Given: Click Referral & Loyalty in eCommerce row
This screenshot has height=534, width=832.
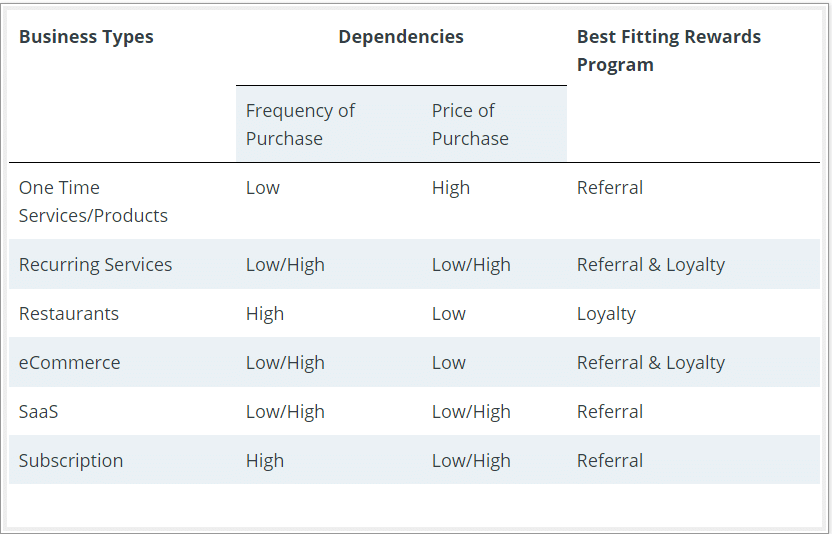Looking at the screenshot, I should click(x=651, y=363).
